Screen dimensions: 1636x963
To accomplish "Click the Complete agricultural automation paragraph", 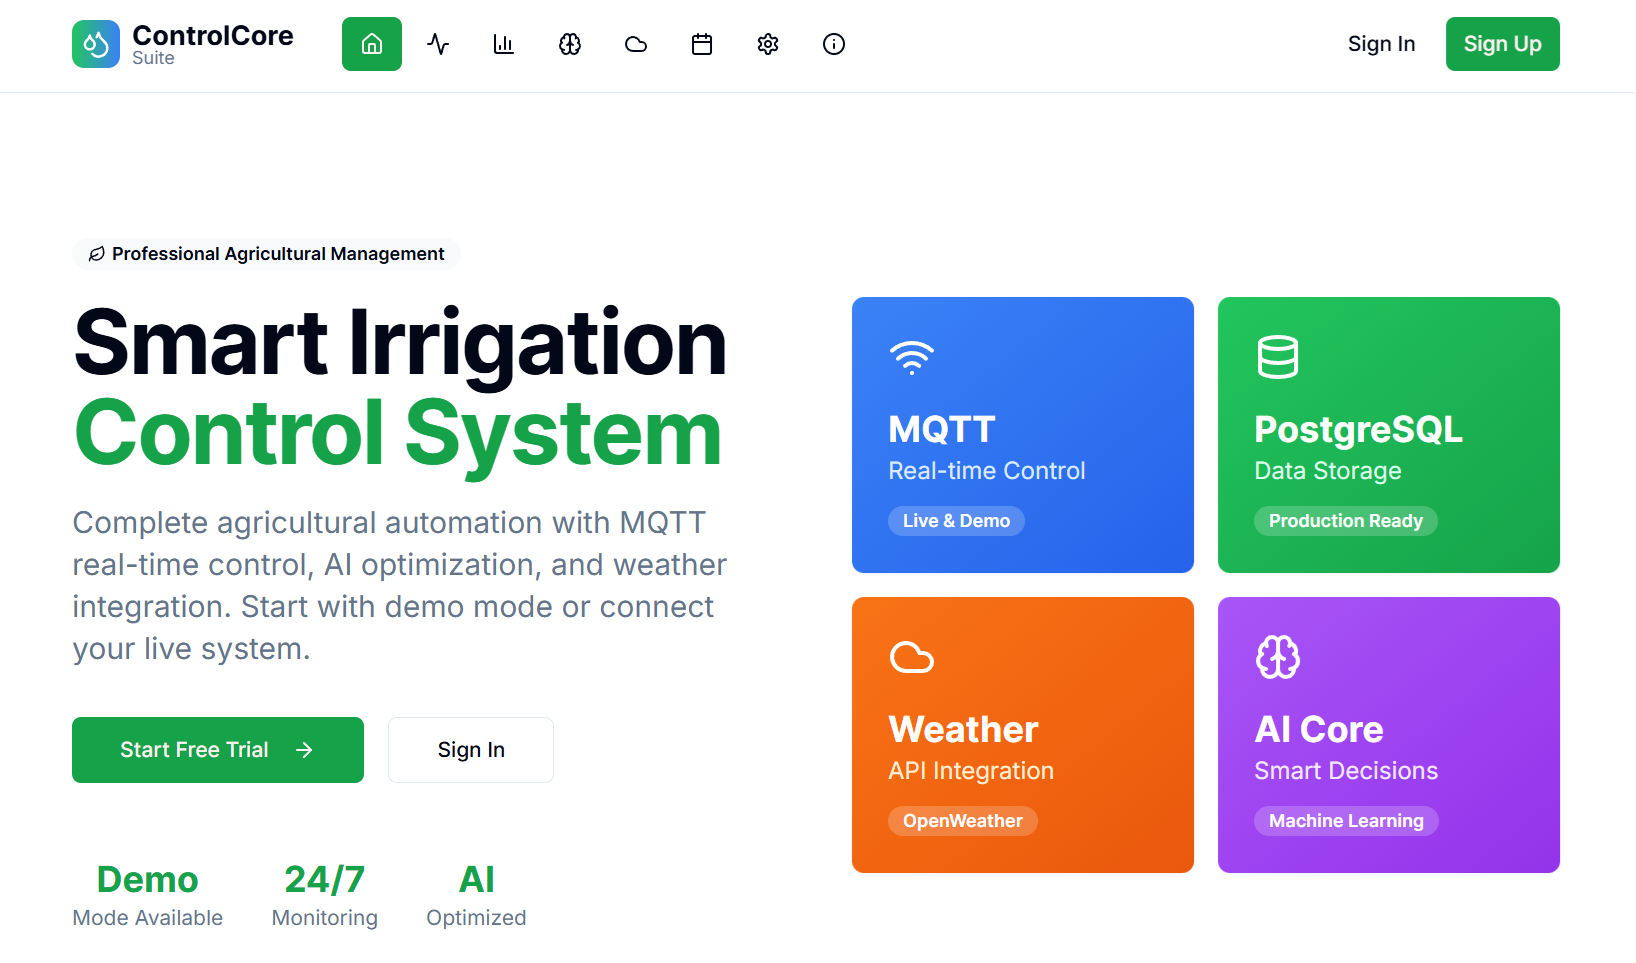I will point(400,586).
